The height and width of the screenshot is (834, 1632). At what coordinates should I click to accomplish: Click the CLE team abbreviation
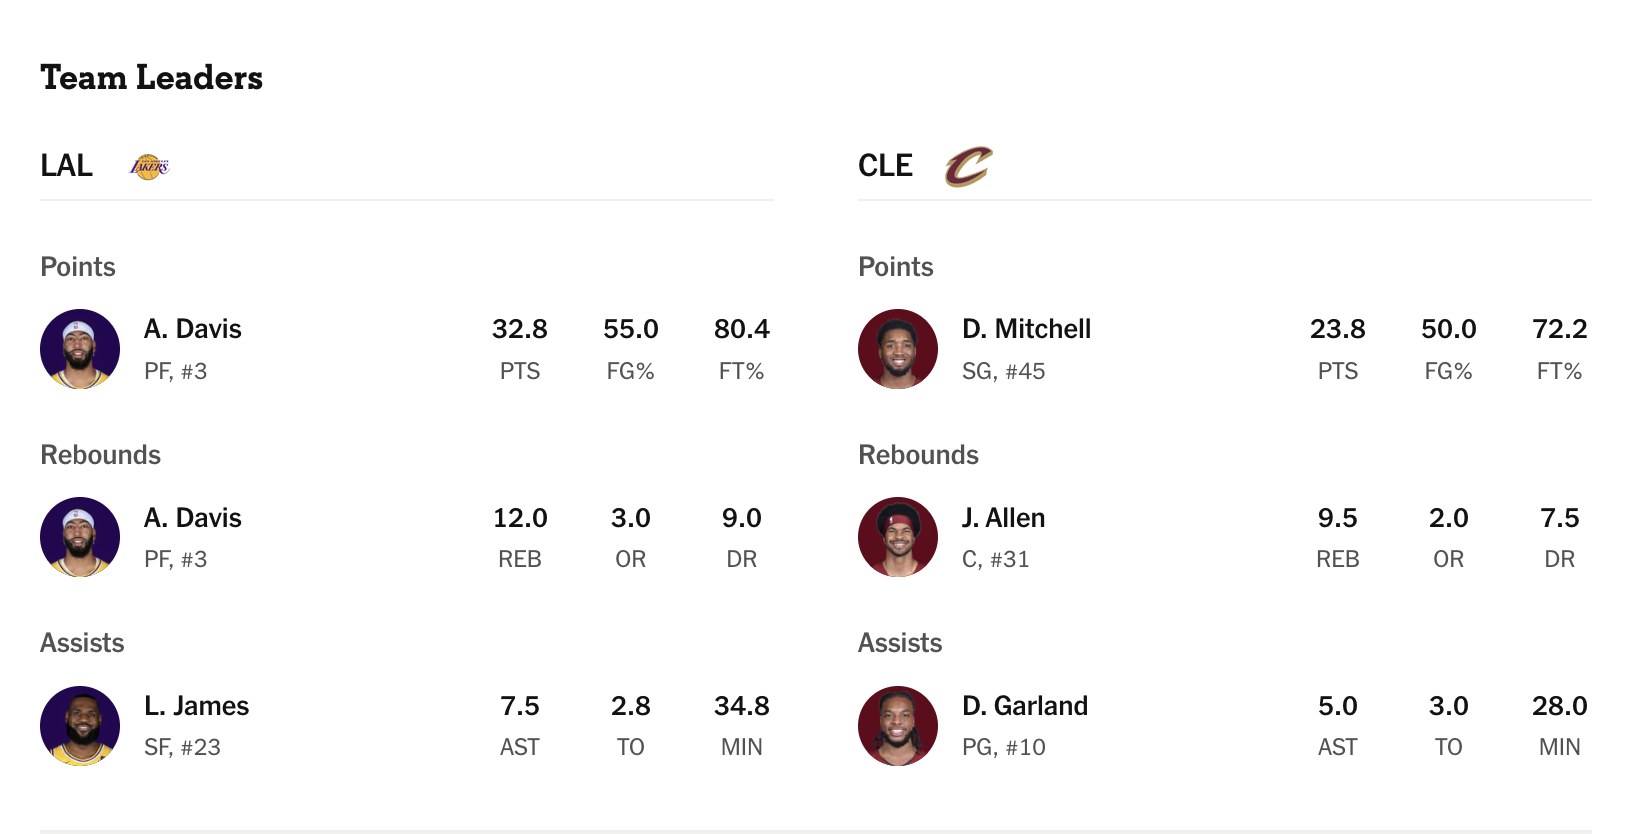(885, 166)
